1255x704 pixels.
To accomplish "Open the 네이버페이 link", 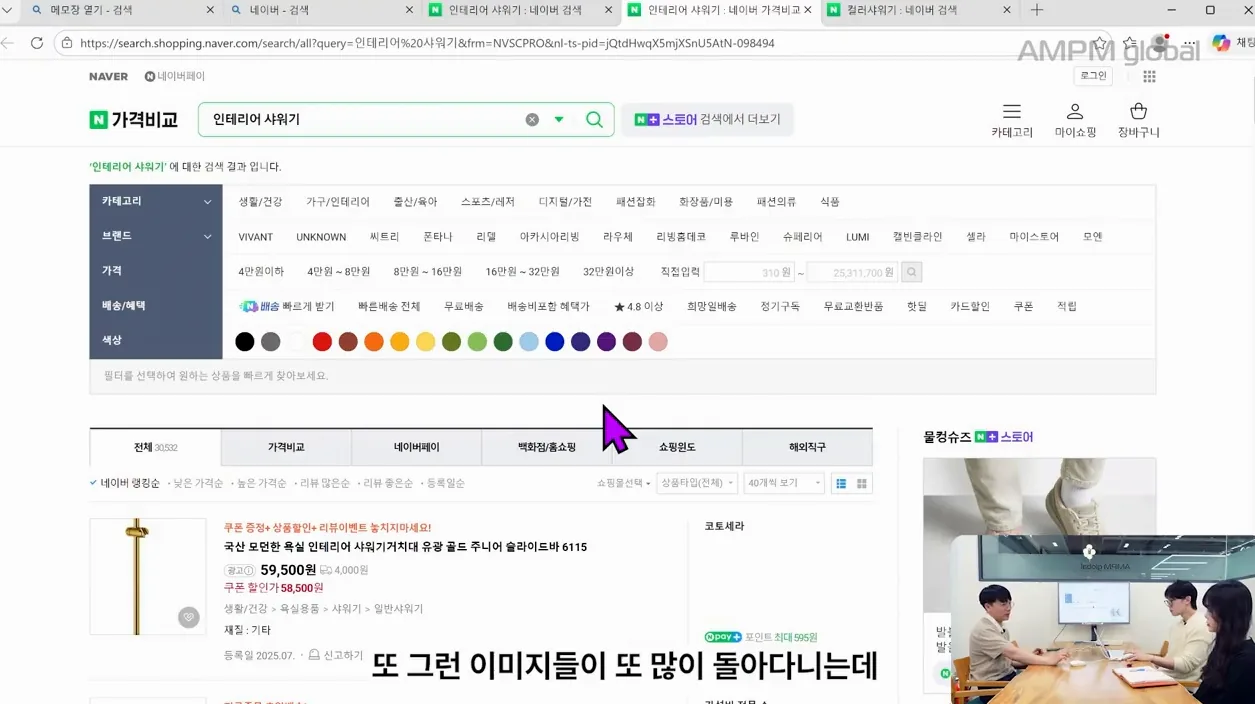I will [x=175, y=76].
